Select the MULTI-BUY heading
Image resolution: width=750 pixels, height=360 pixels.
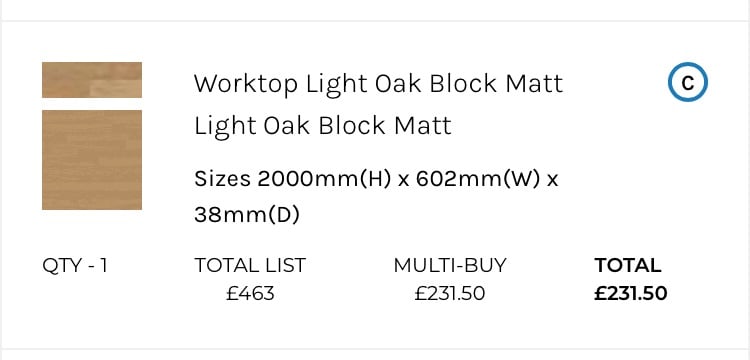click(450, 265)
